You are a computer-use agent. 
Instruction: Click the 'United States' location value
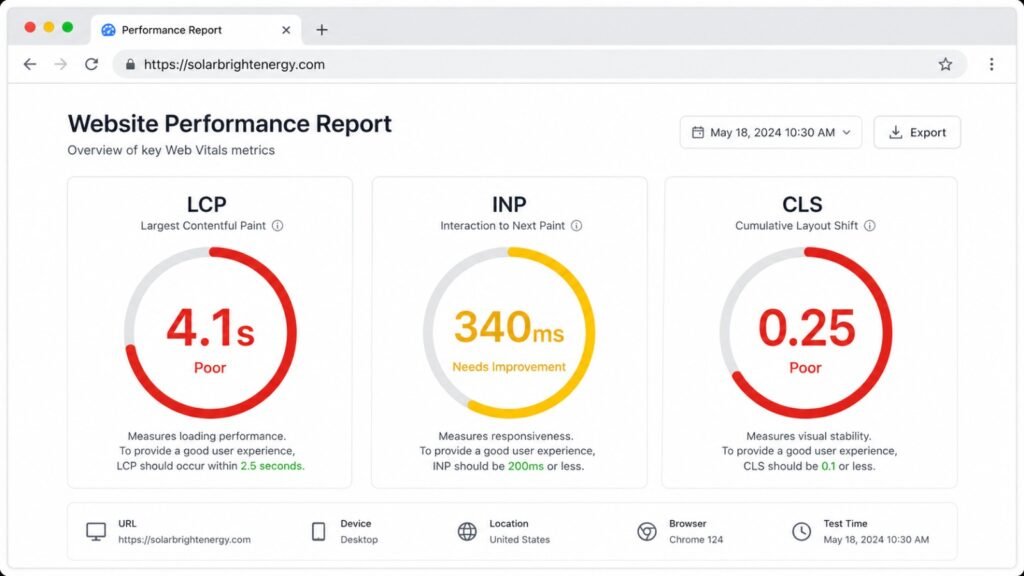(520, 539)
